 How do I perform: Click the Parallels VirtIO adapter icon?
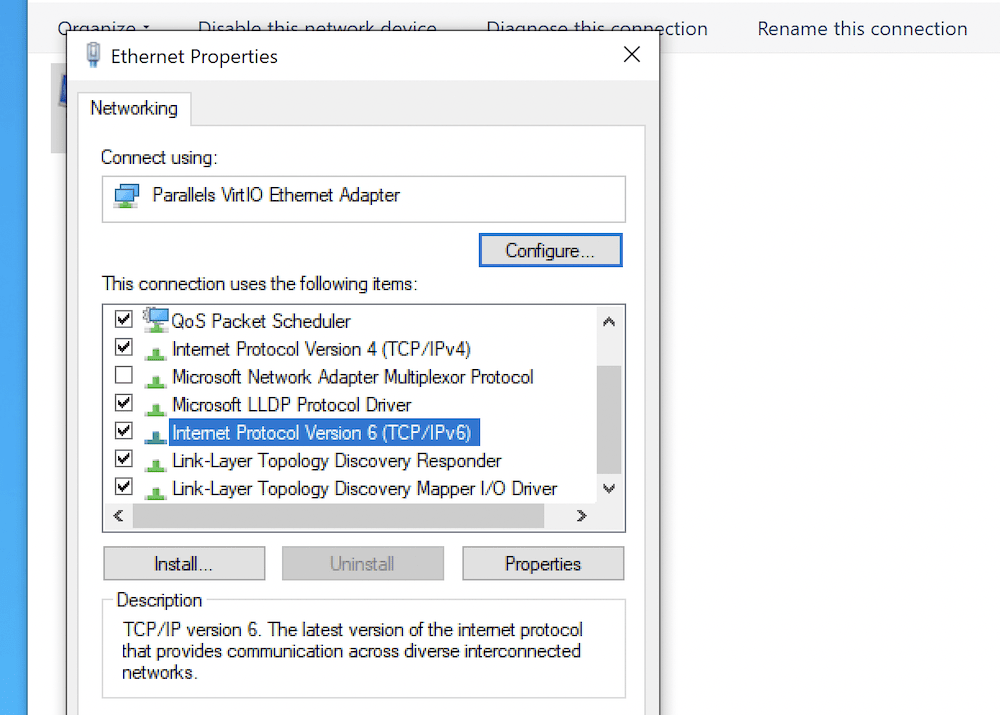click(126, 196)
